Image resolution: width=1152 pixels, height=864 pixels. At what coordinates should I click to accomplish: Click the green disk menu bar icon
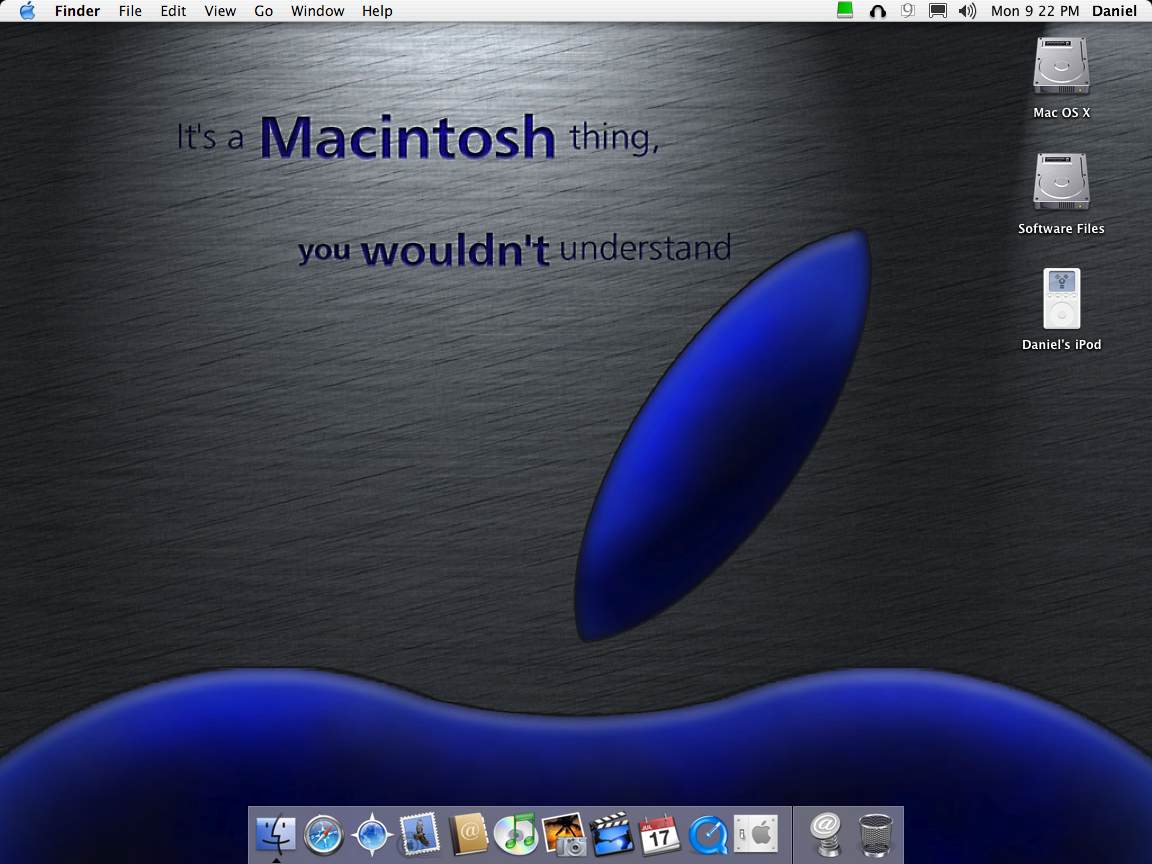click(845, 10)
